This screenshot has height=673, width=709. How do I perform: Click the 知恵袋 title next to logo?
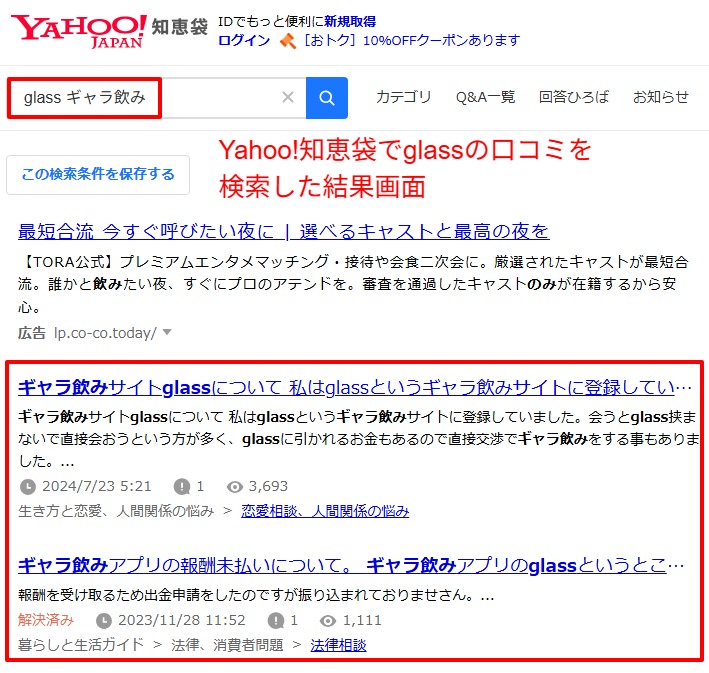click(180, 27)
